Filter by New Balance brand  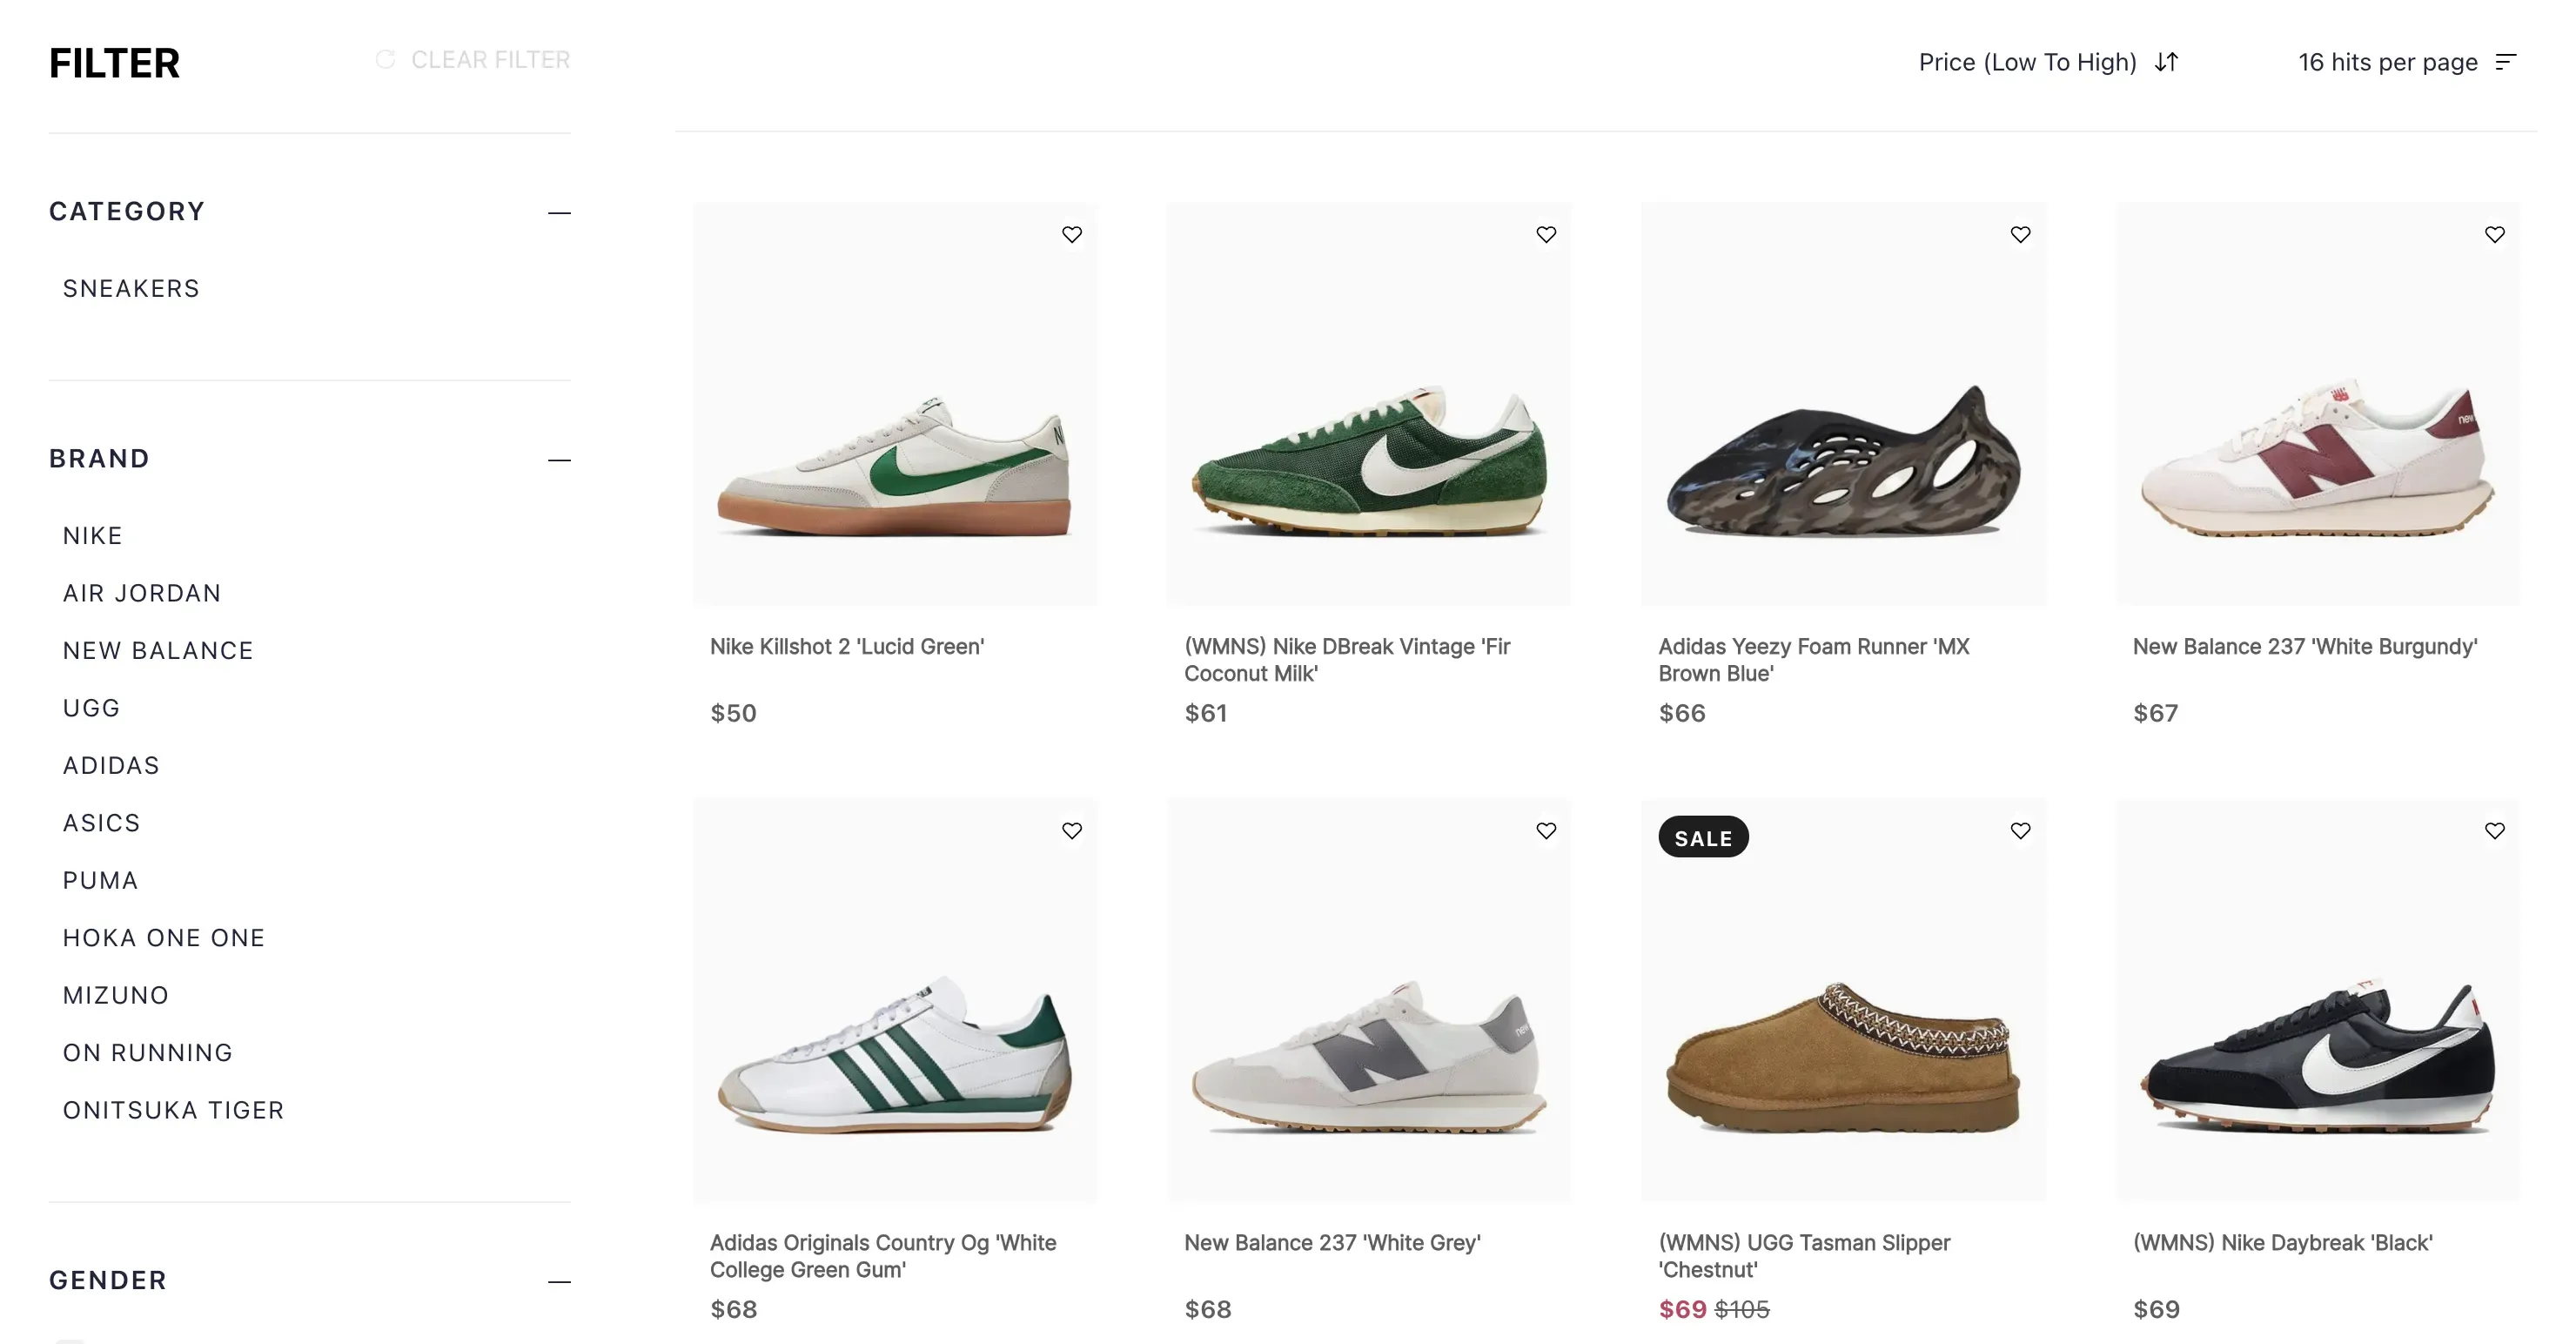[158, 651]
